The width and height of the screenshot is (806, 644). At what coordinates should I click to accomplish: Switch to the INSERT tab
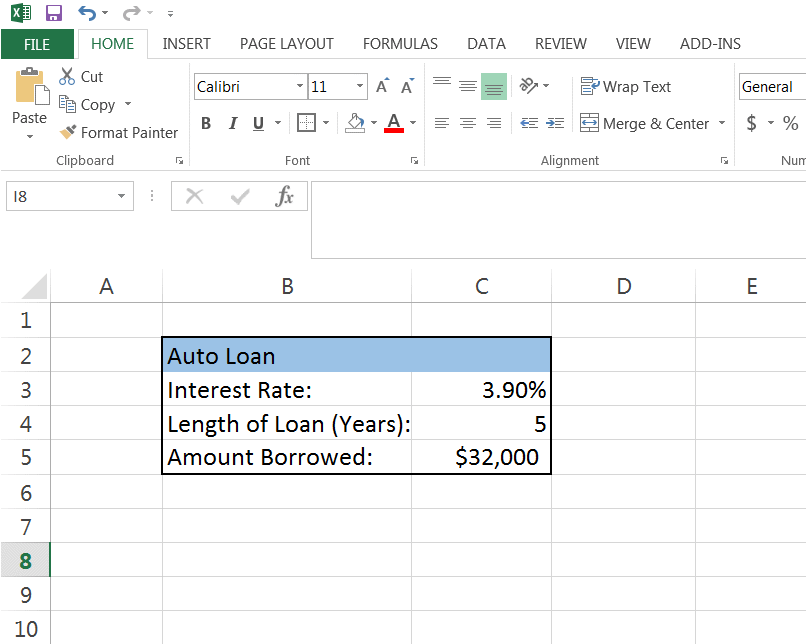pyautogui.click(x=187, y=44)
